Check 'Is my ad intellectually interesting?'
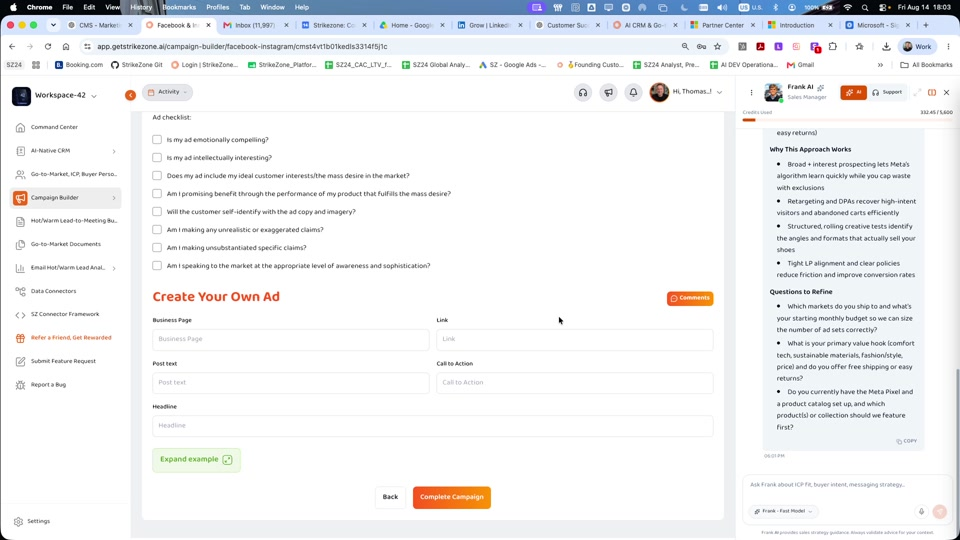Viewport: 960px width, 540px height. (x=157, y=157)
